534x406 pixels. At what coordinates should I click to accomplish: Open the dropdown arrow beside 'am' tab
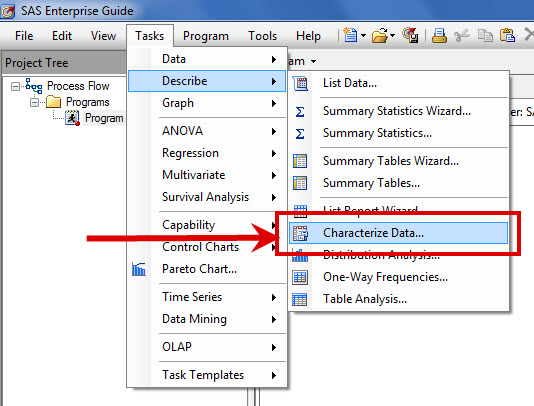point(313,62)
